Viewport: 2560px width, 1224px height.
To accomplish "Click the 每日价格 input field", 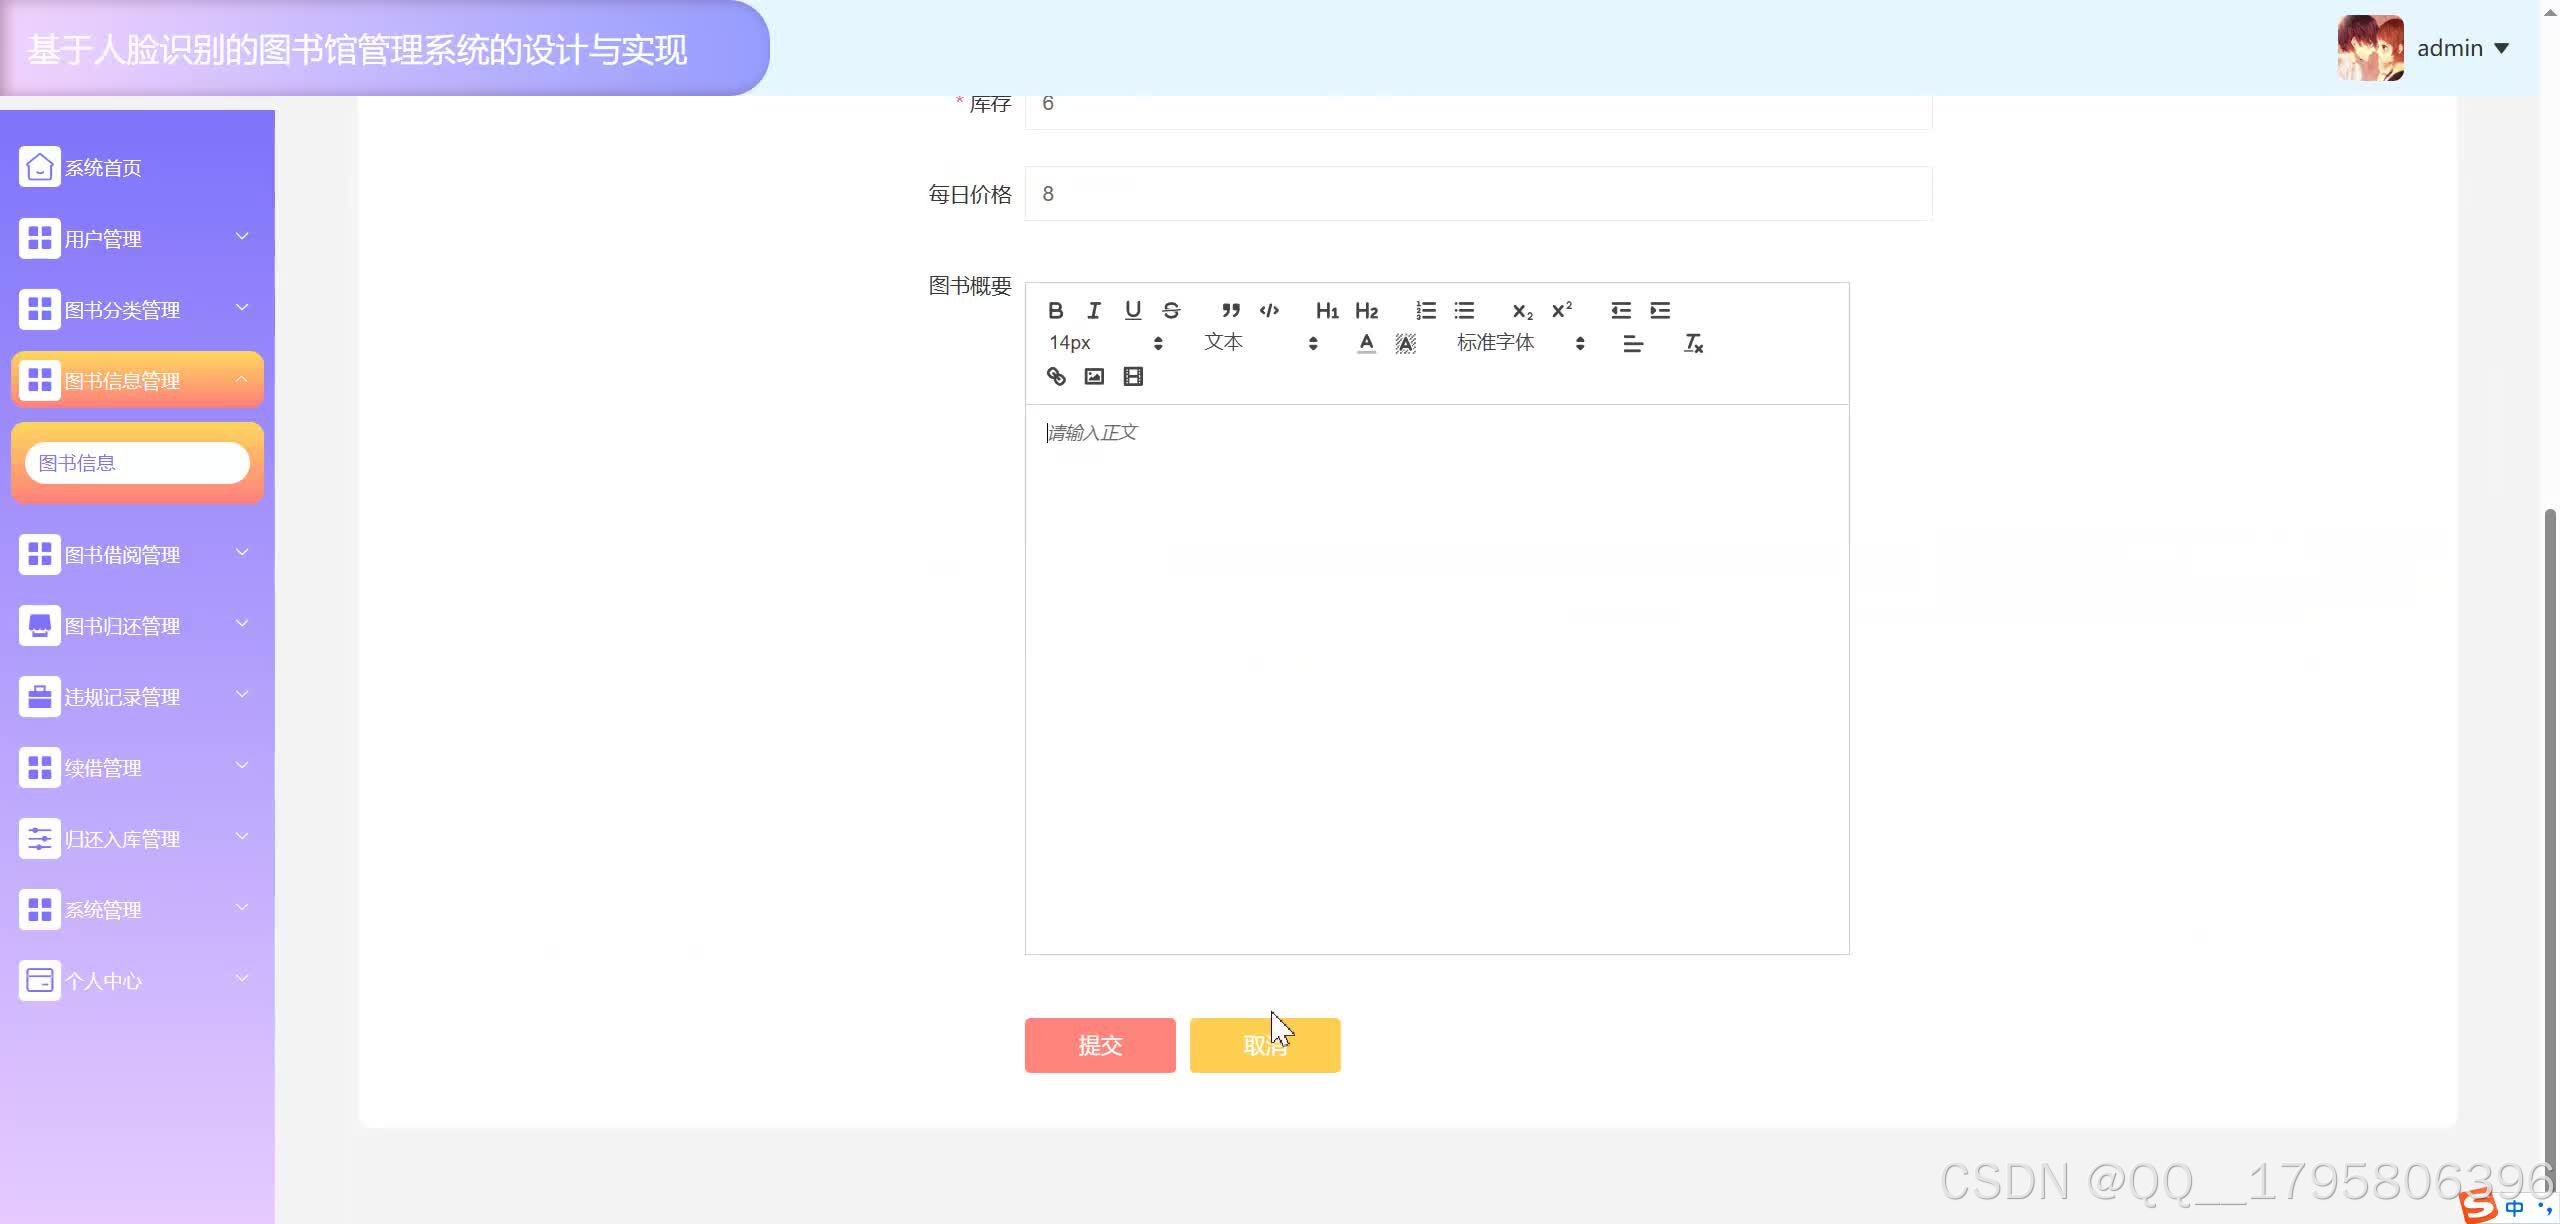I will tap(1478, 194).
